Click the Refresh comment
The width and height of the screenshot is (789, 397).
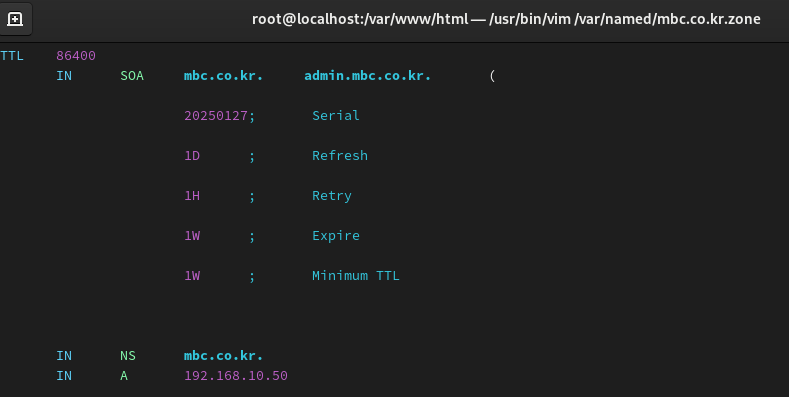[340, 155]
